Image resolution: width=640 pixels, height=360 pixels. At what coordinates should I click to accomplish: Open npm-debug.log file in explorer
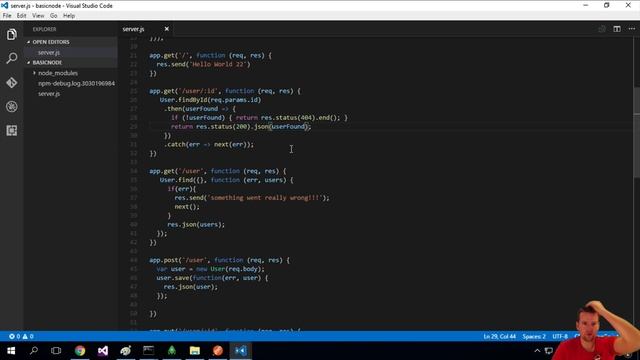click(x=76, y=83)
